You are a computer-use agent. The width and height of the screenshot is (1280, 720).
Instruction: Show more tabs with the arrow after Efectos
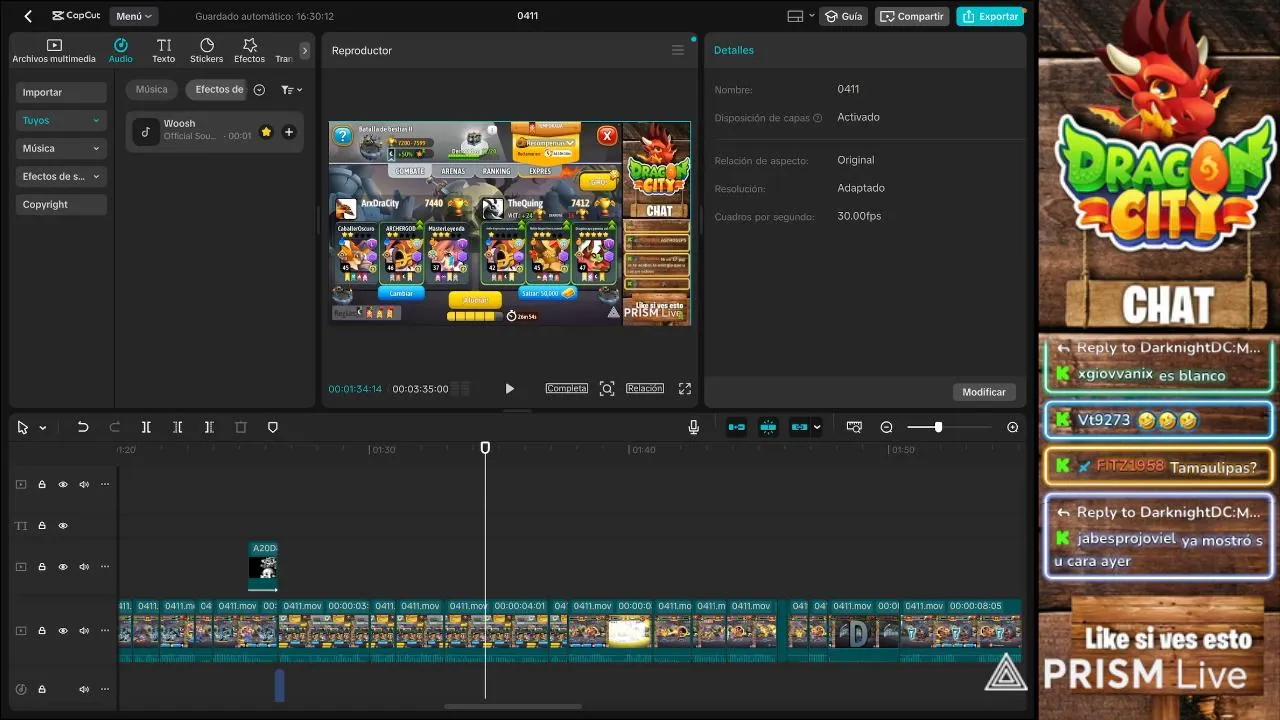tap(305, 50)
